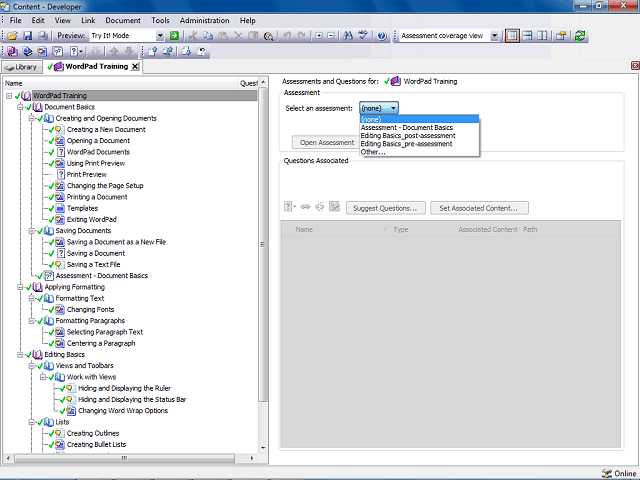Click the spell check ABC icon
640x480 pixels.
click(363, 36)
